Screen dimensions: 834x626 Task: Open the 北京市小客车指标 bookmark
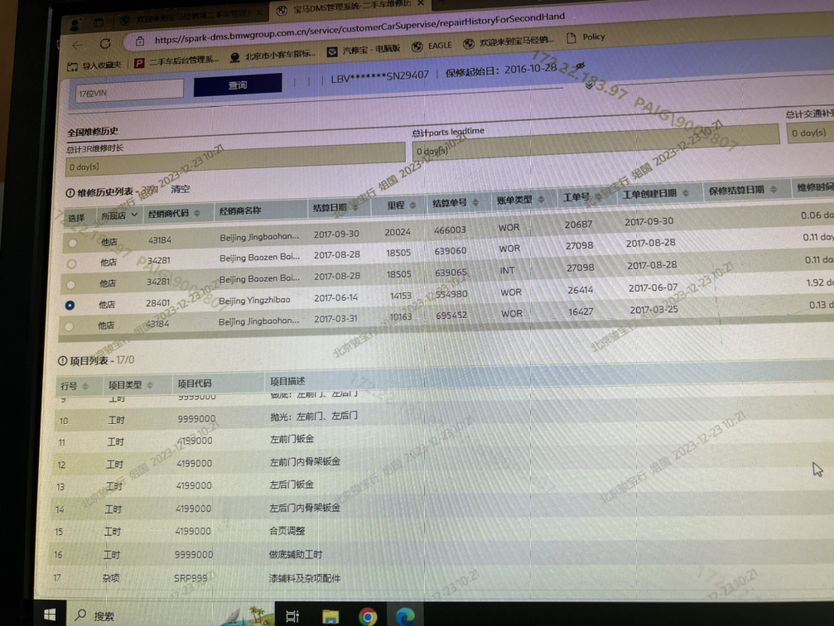click(272, 55)
